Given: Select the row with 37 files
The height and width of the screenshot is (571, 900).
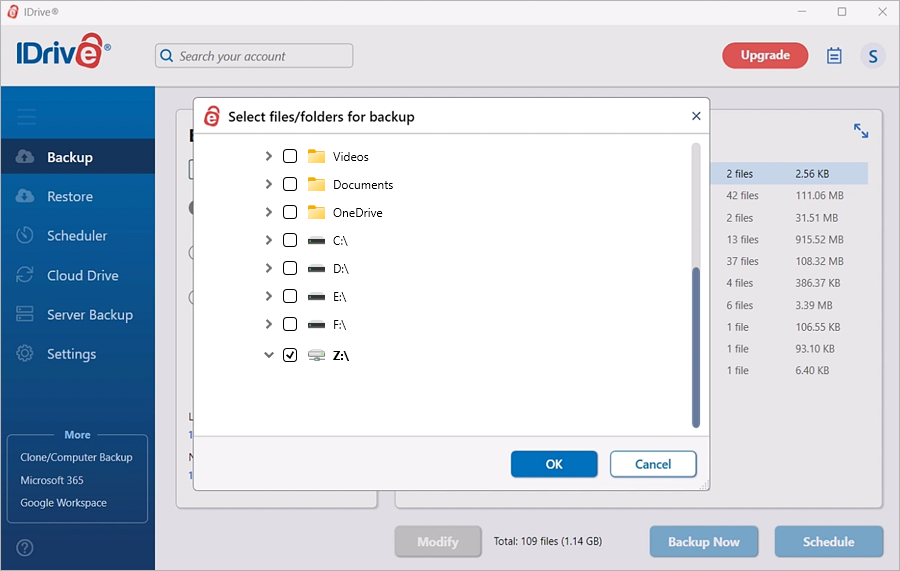Looking at the screenshot, I should [x=789, y=261].
